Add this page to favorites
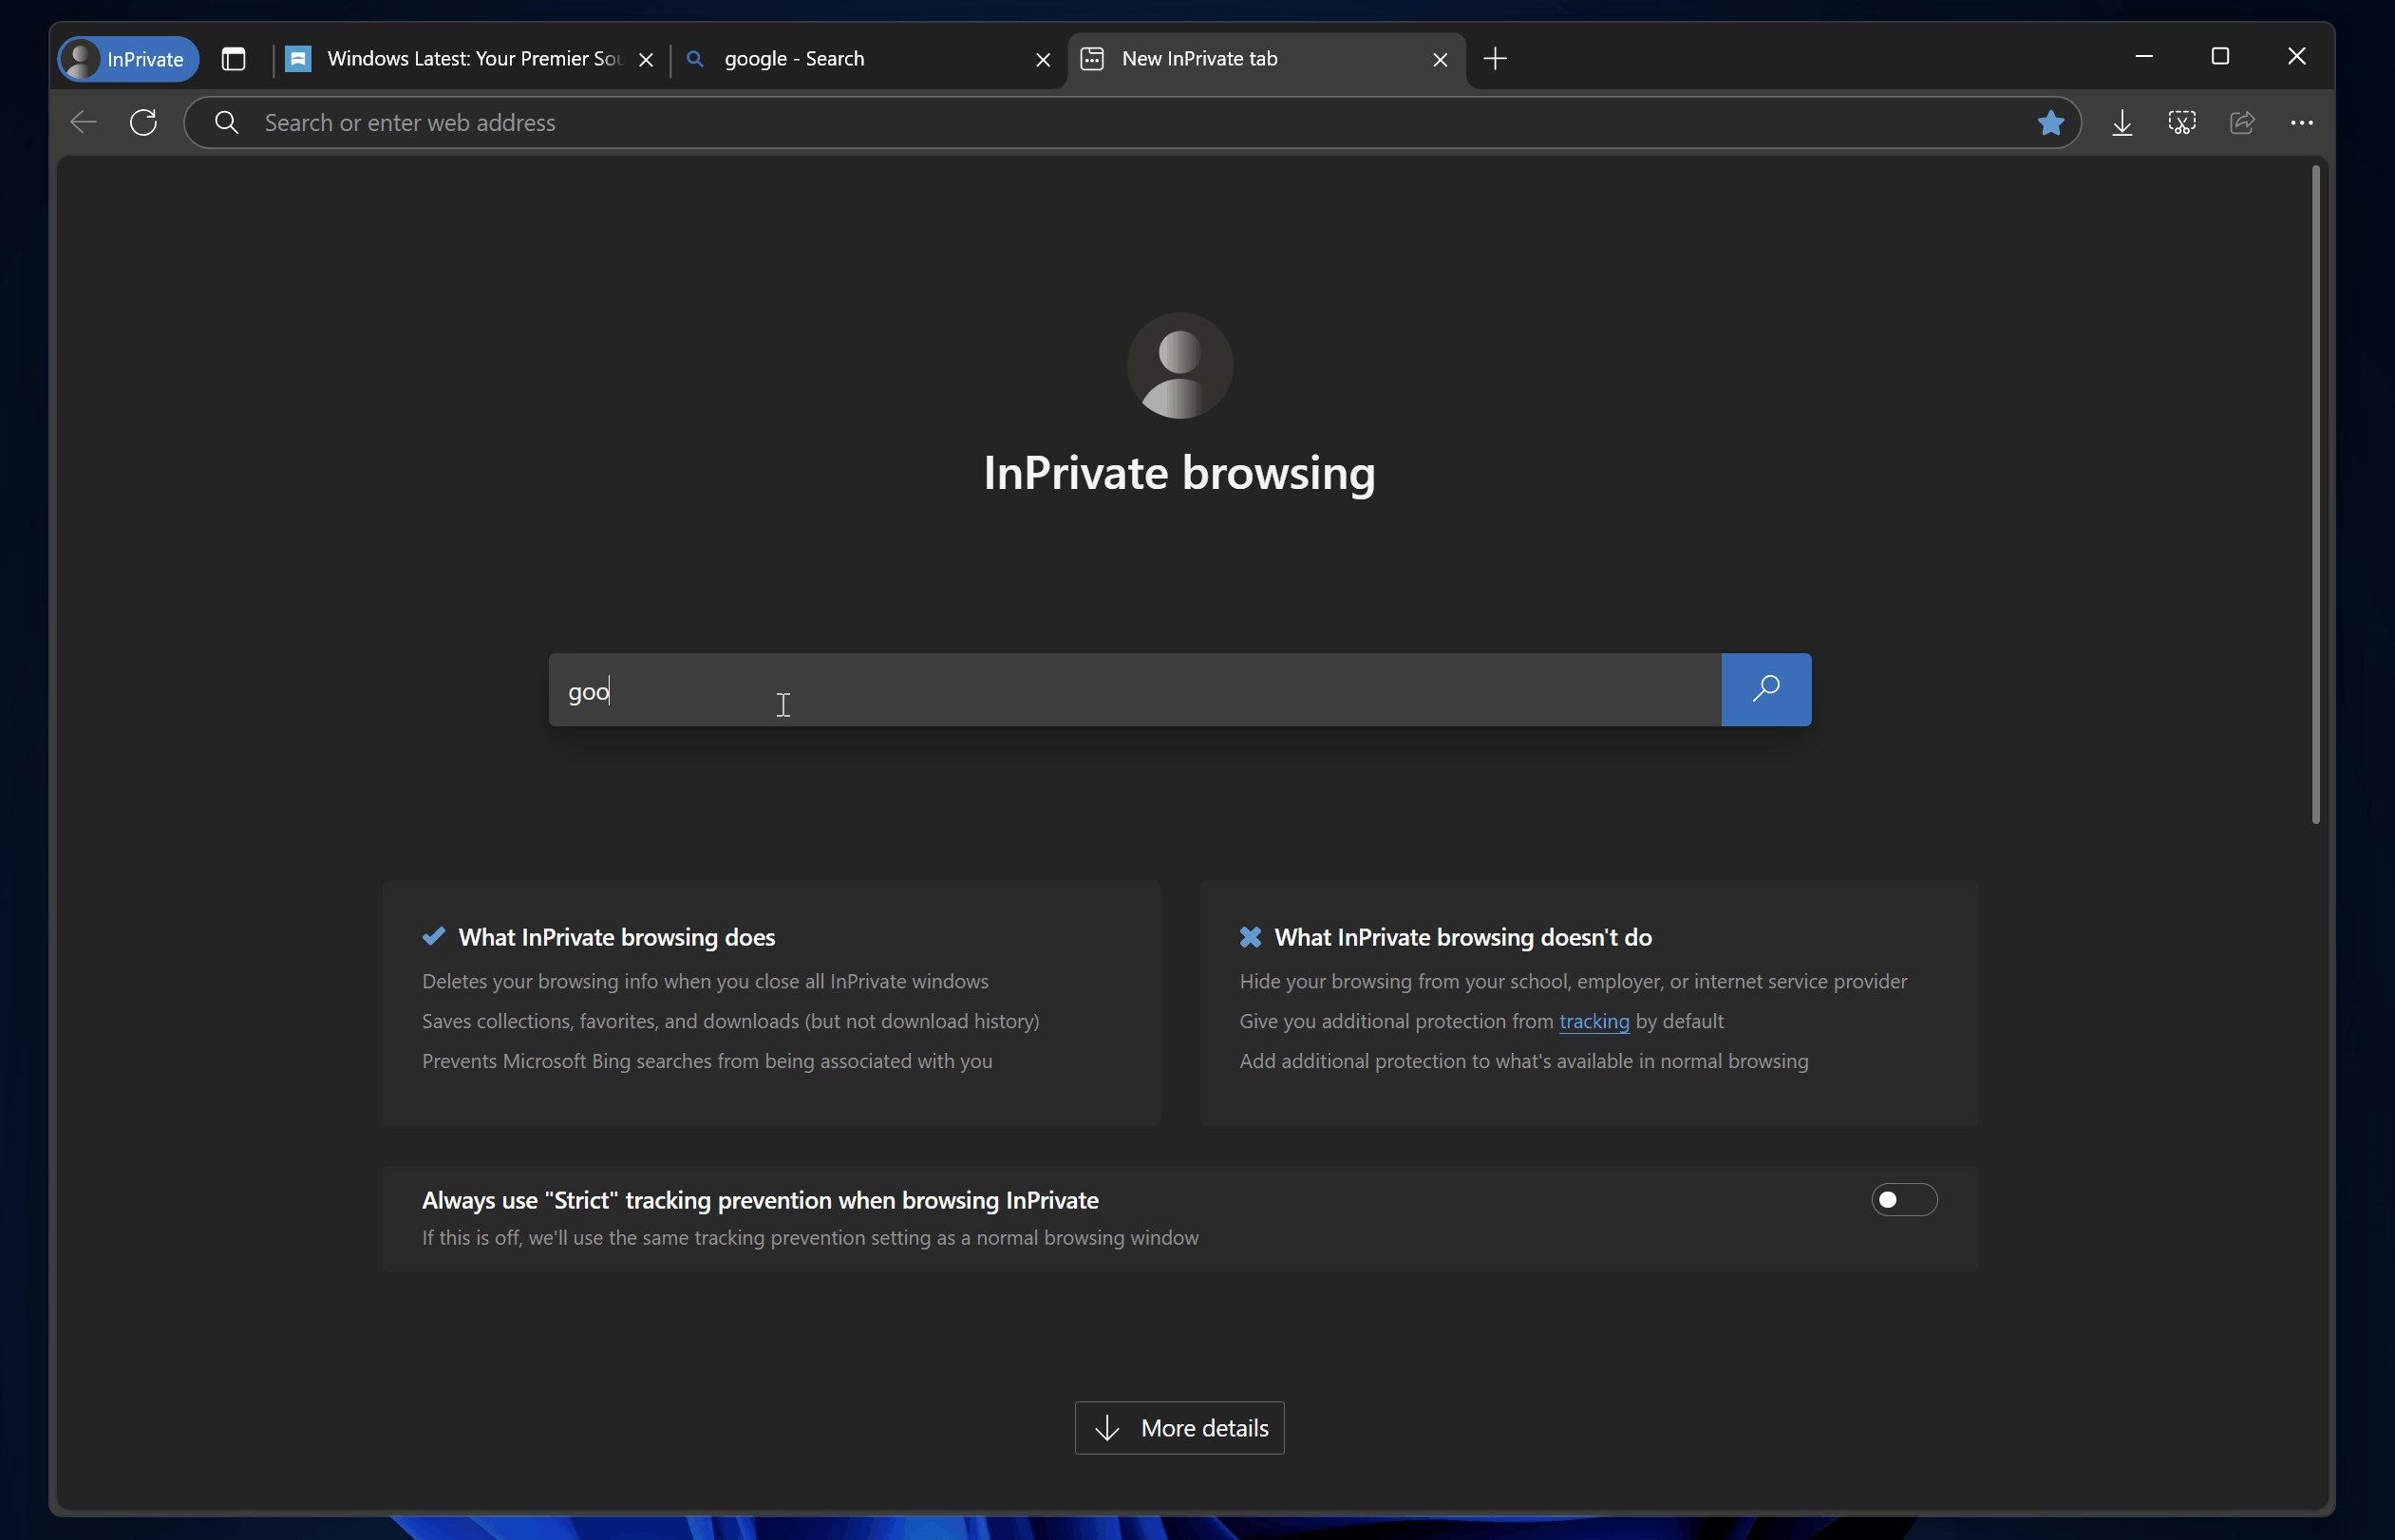The height and width of the screenshot is (1540, 2395). point(2051,122)
